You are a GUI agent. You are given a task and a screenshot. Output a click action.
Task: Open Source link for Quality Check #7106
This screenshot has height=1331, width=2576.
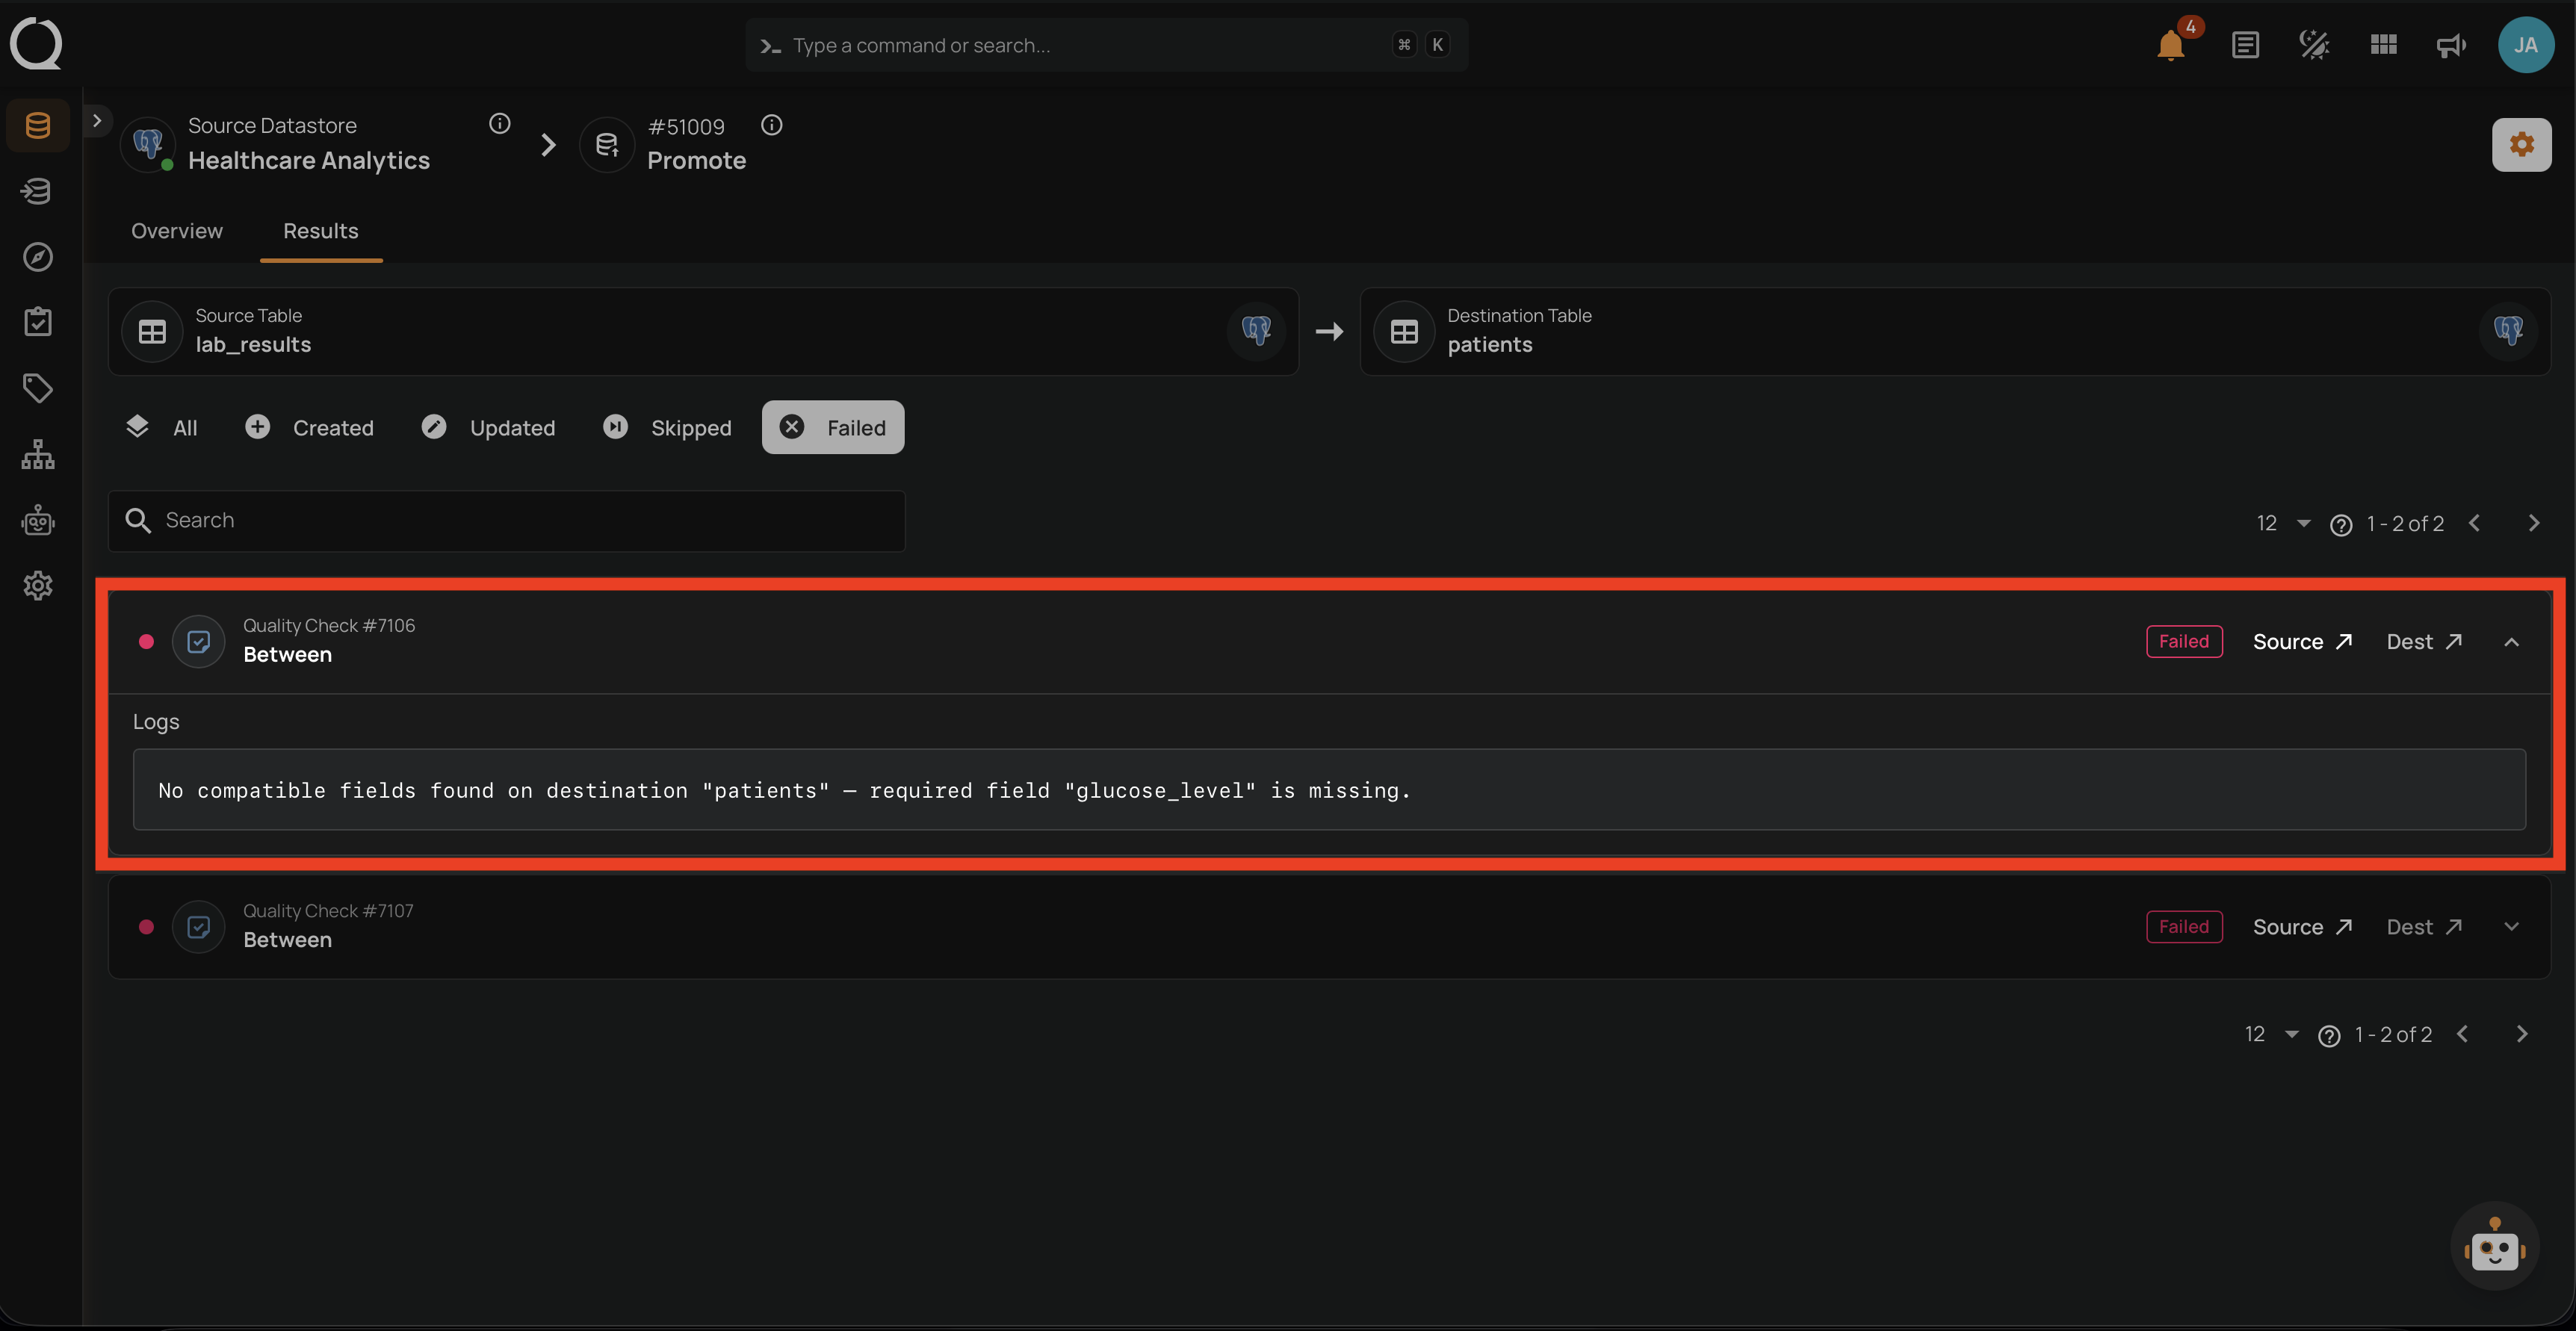click(2302, 642)
